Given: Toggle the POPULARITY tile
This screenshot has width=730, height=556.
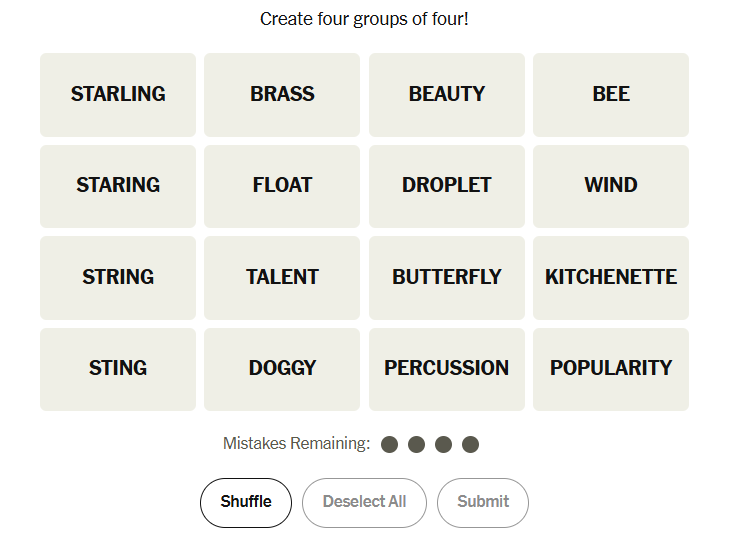Looking at the screenshot, I should pos(610,369).
